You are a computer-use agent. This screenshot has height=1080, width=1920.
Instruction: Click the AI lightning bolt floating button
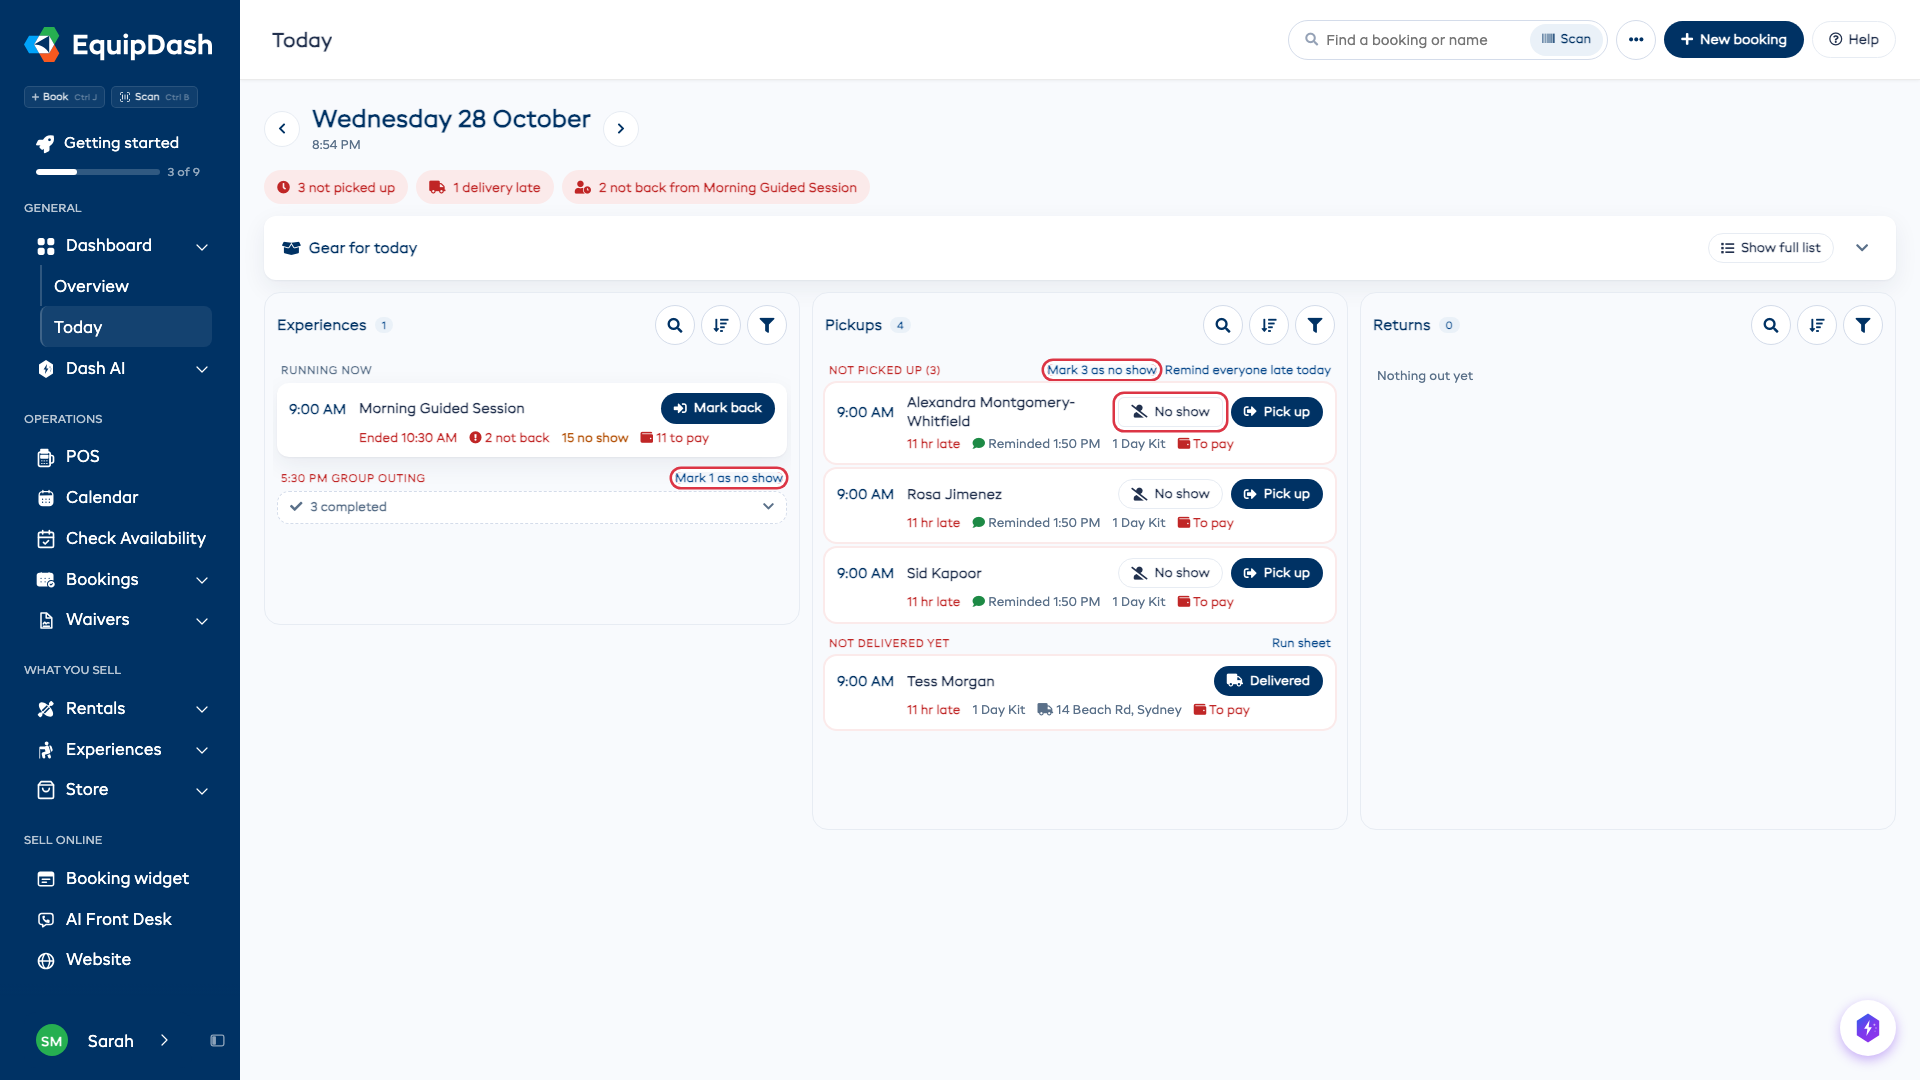pos(1867,1028)
